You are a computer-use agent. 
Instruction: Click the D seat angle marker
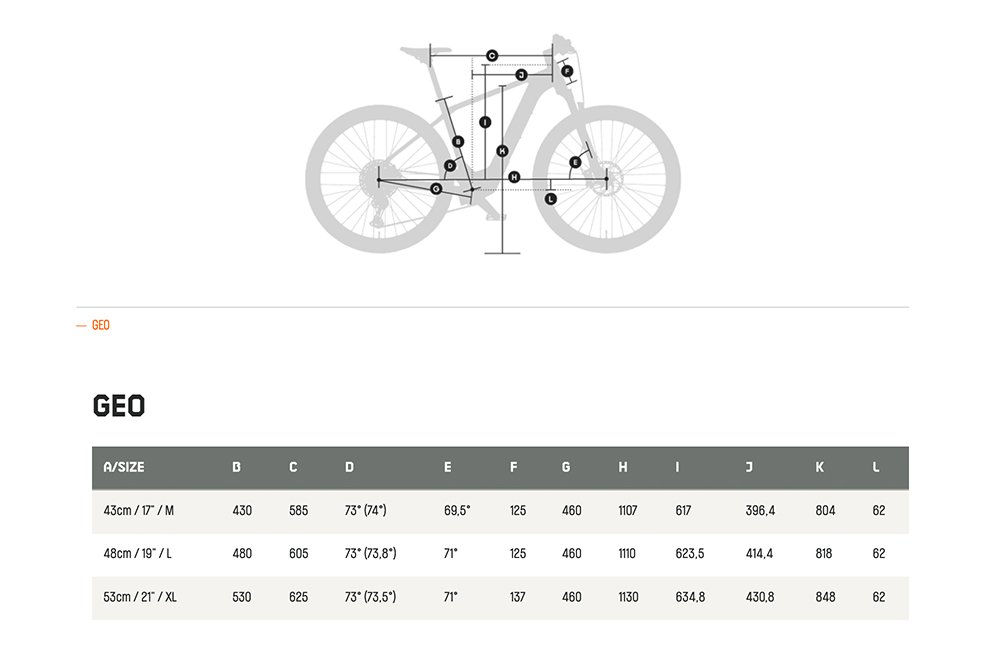click(450, 166)
